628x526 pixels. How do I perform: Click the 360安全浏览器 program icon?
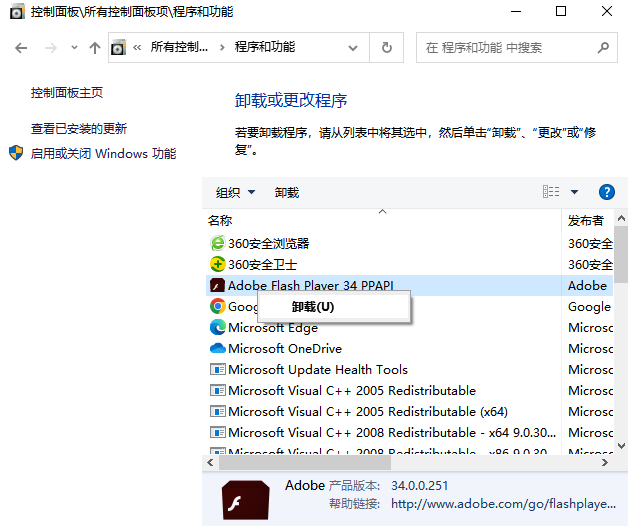[x=217, y=243]
